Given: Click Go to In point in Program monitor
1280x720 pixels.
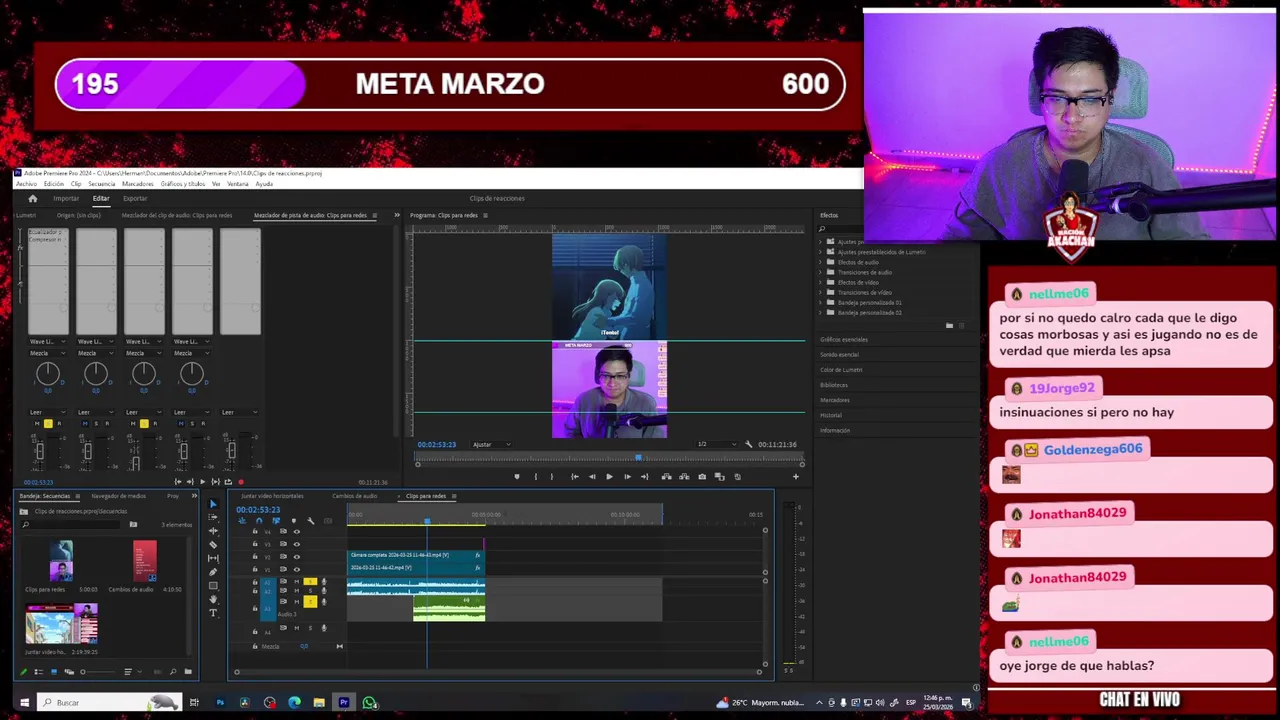Looking at the screenshot, I should coord(574,476).
